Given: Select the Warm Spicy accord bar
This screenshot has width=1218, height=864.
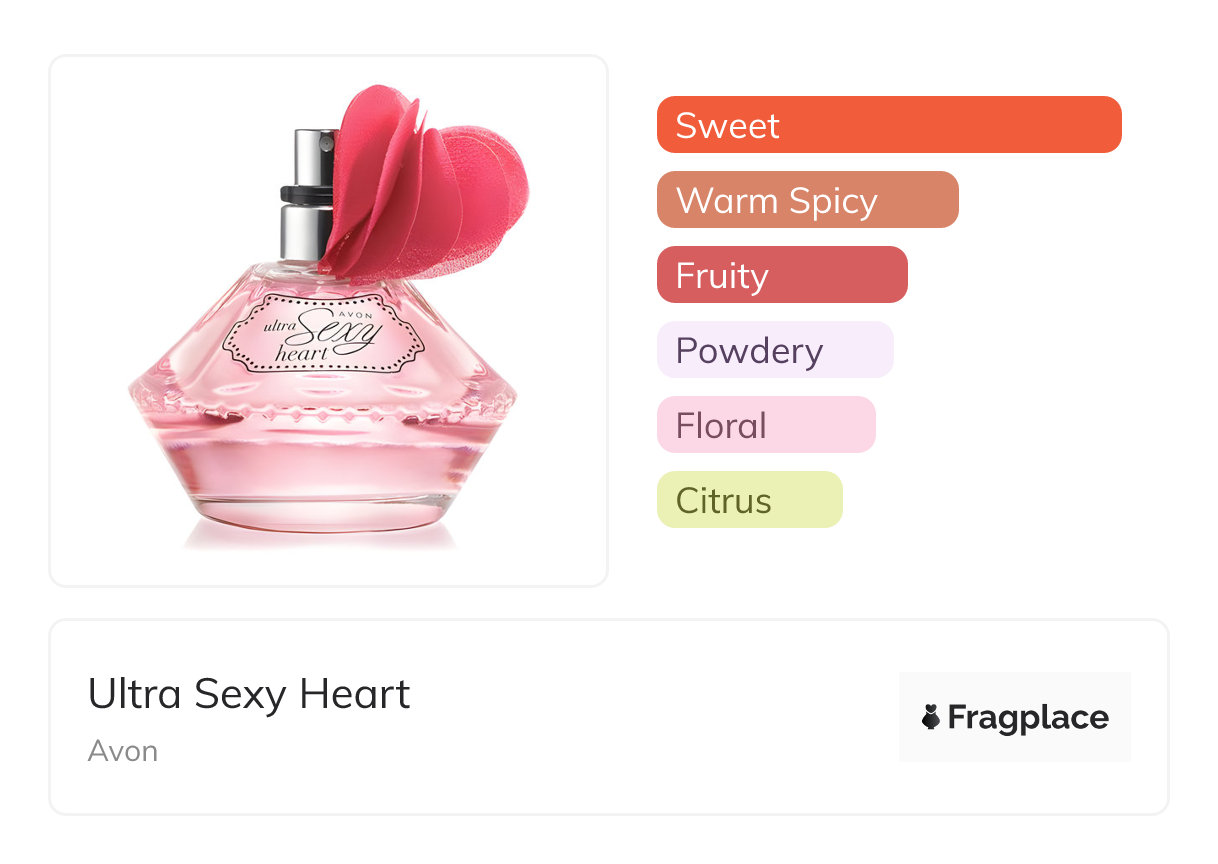Looking at the screenshot, I should [x=807, y=200].
